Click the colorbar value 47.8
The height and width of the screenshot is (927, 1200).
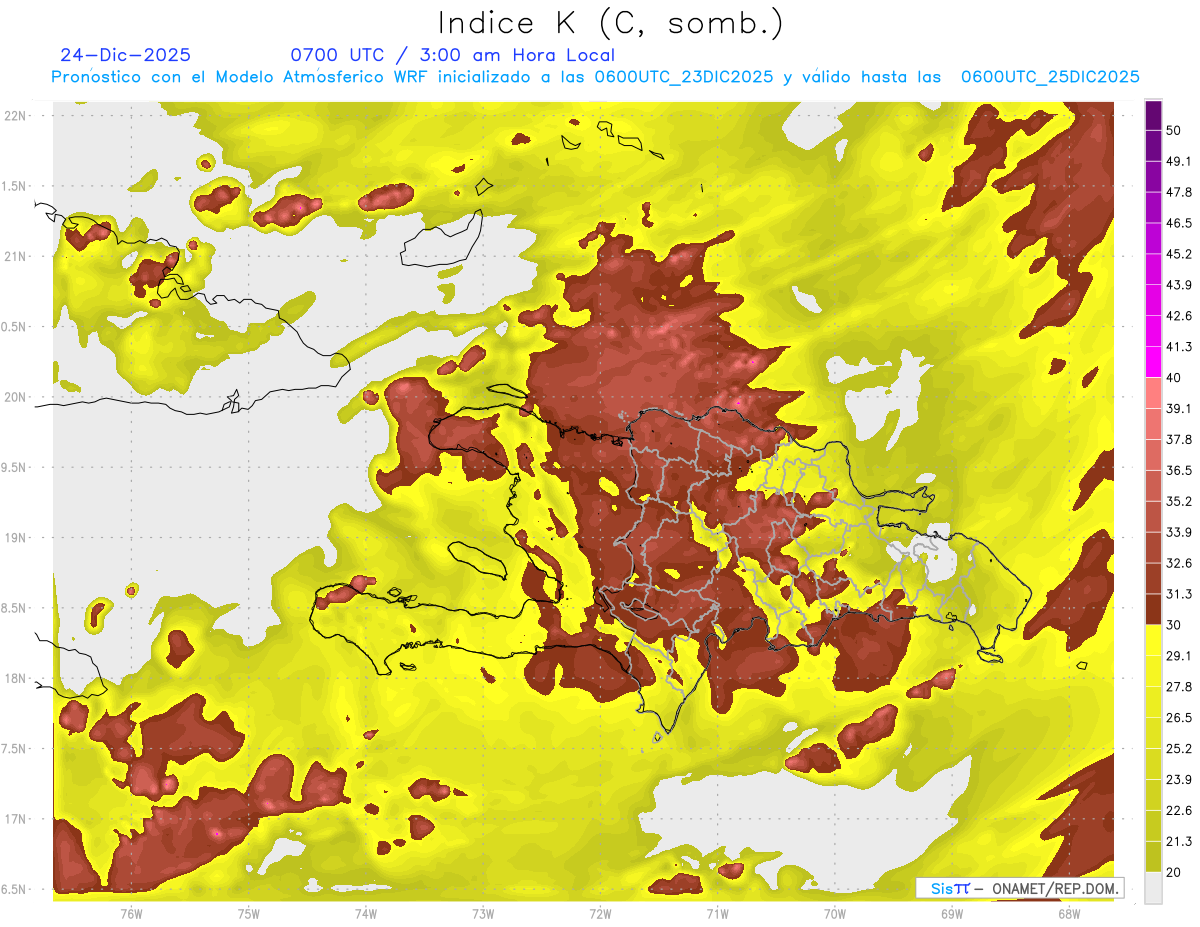point(1178,192)
